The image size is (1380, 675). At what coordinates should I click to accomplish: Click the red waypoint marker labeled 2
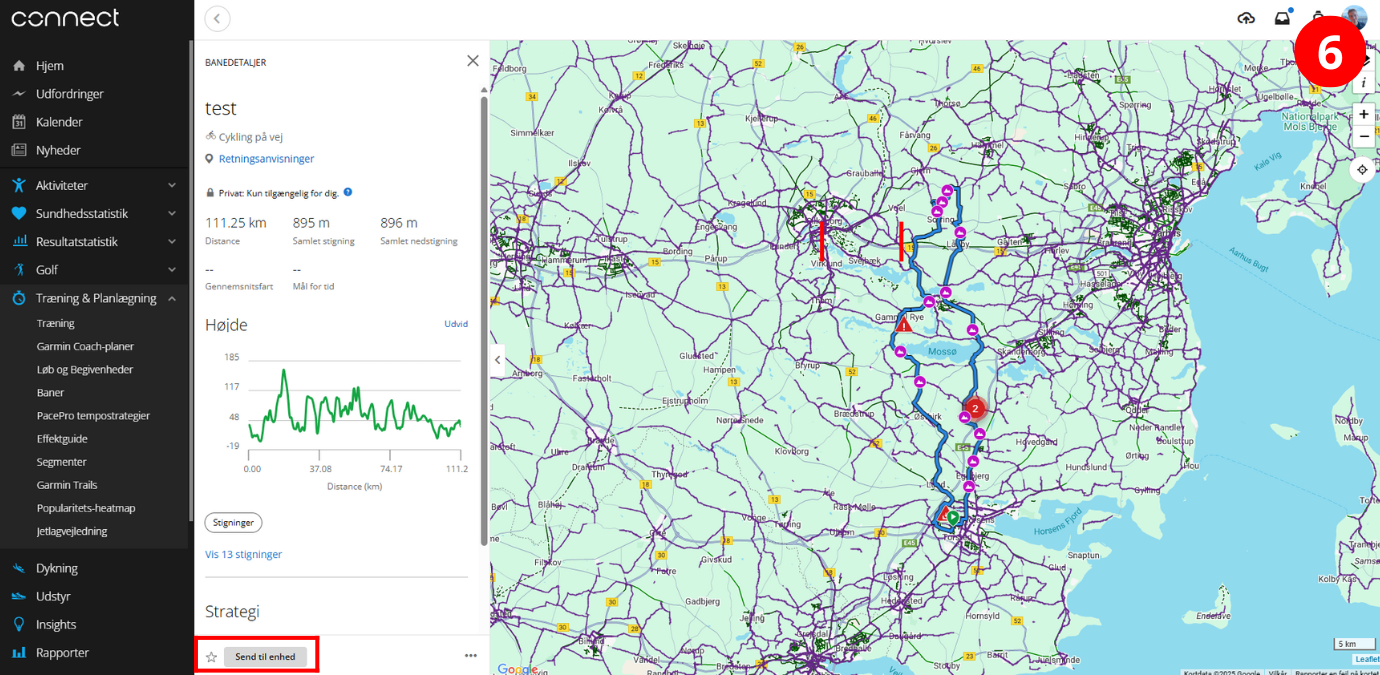tap(975, 408)
